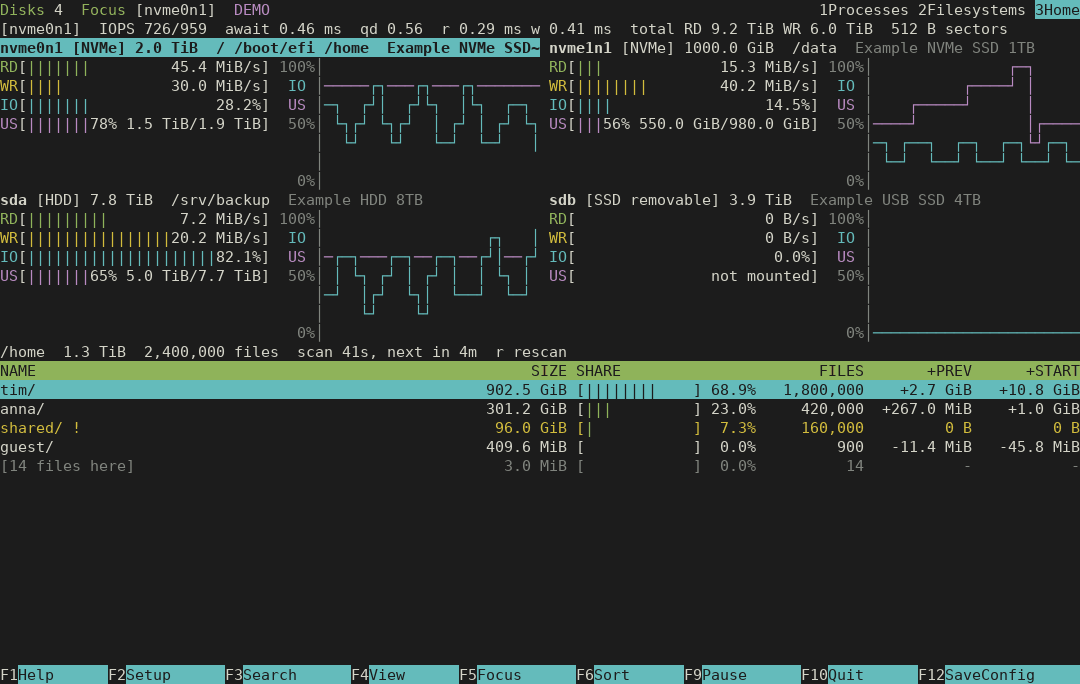Quit via F10 Quit
This screenshot has height=684, width=1080.
click(860, 674)
